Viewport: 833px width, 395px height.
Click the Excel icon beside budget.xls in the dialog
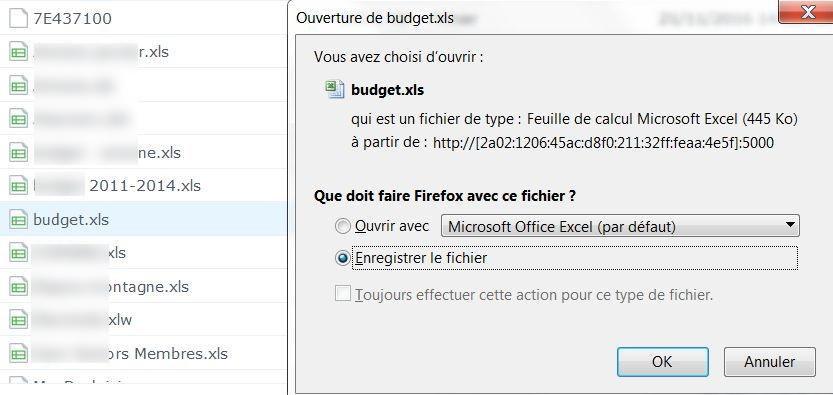point(335,90)
